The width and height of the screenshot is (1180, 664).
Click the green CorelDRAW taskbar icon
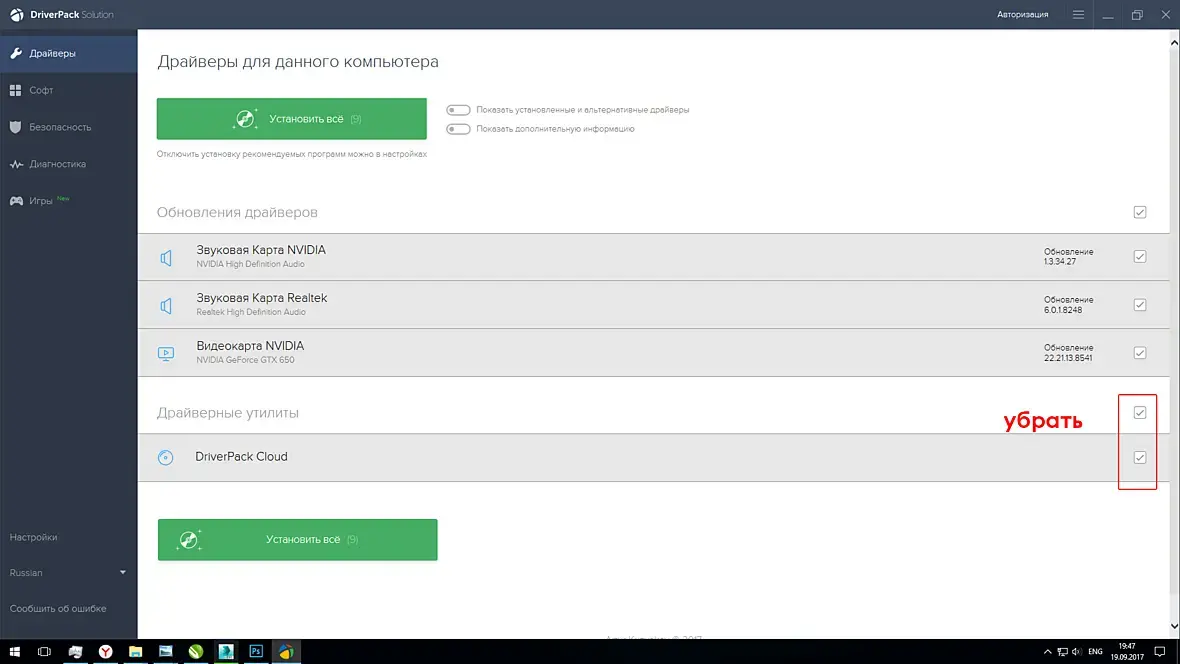(196, 652)
